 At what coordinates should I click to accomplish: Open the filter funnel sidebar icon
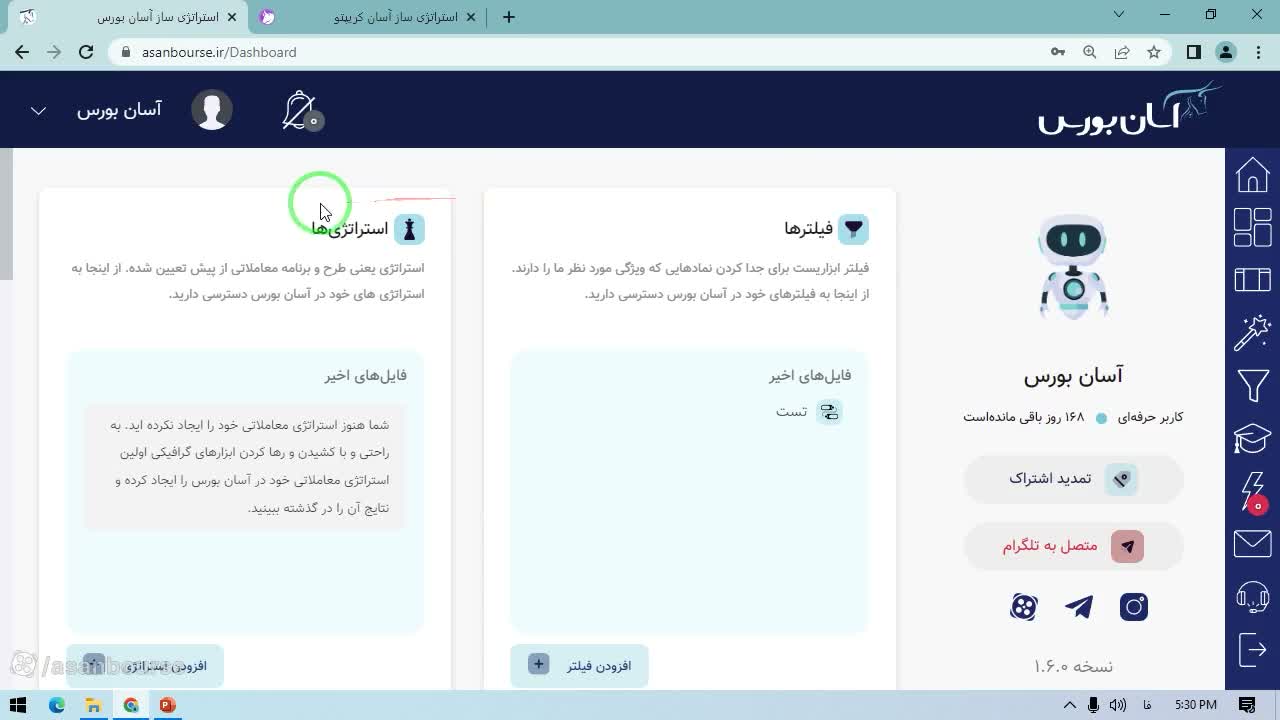(1252, 385)
